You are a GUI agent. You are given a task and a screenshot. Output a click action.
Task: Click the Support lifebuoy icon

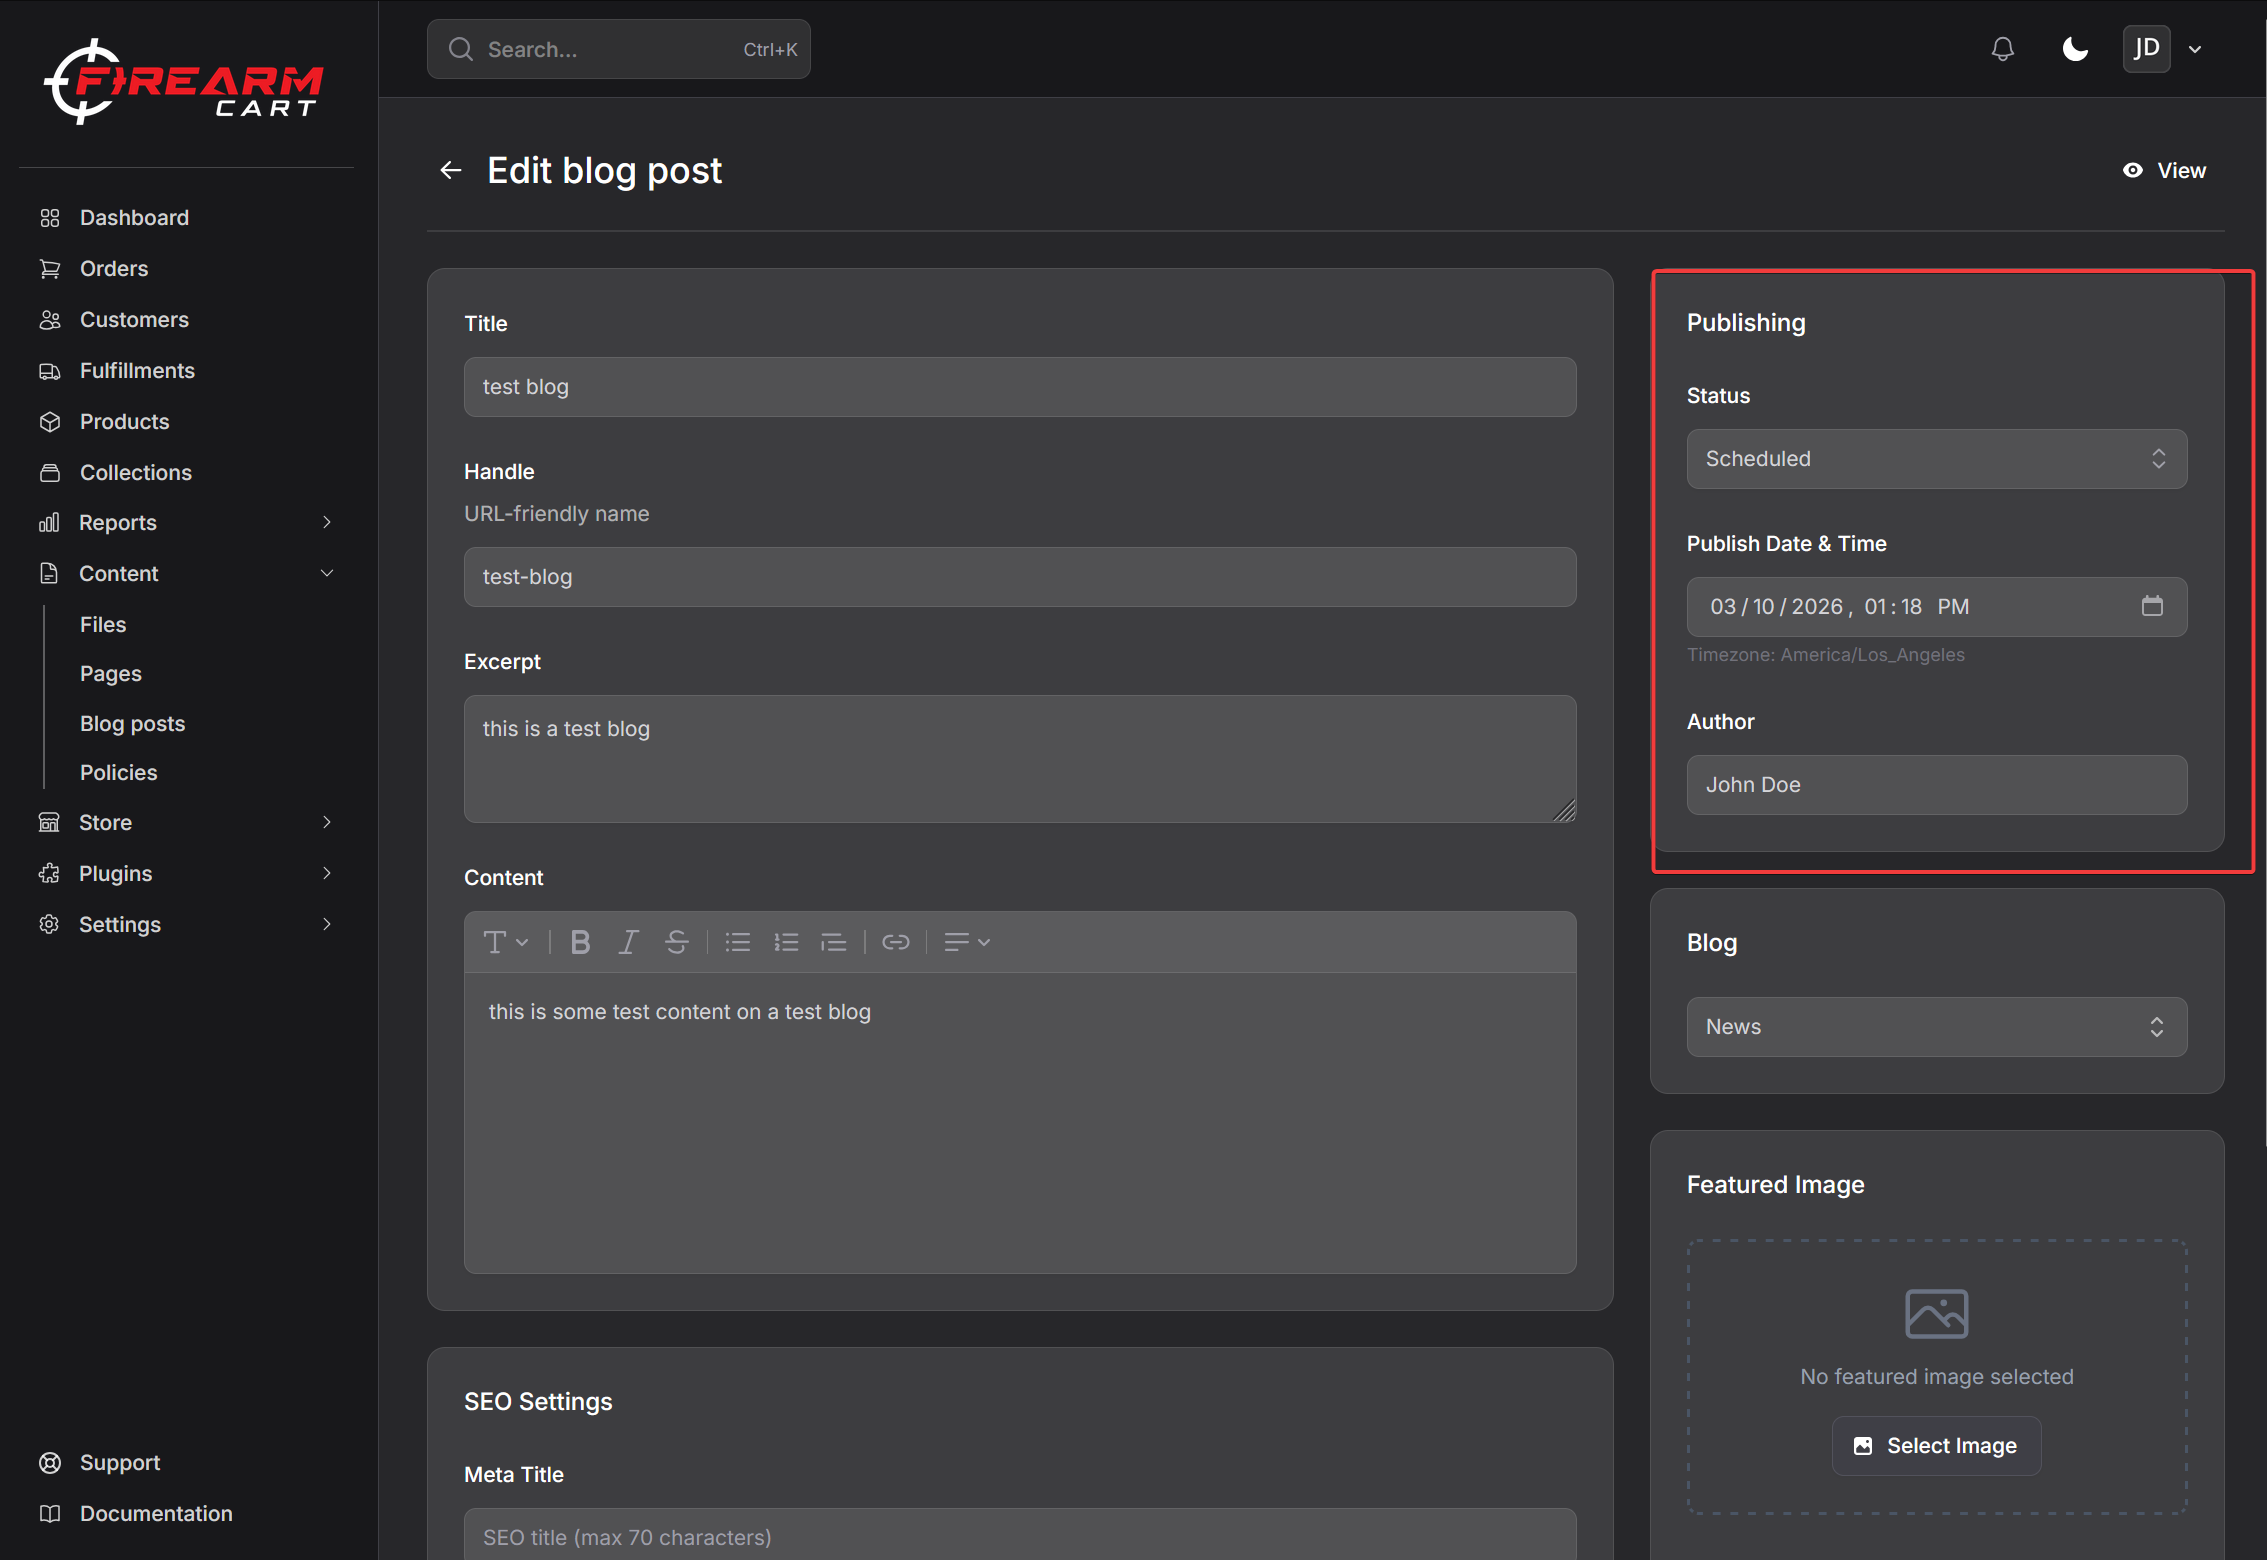(x=50, y=1462)
